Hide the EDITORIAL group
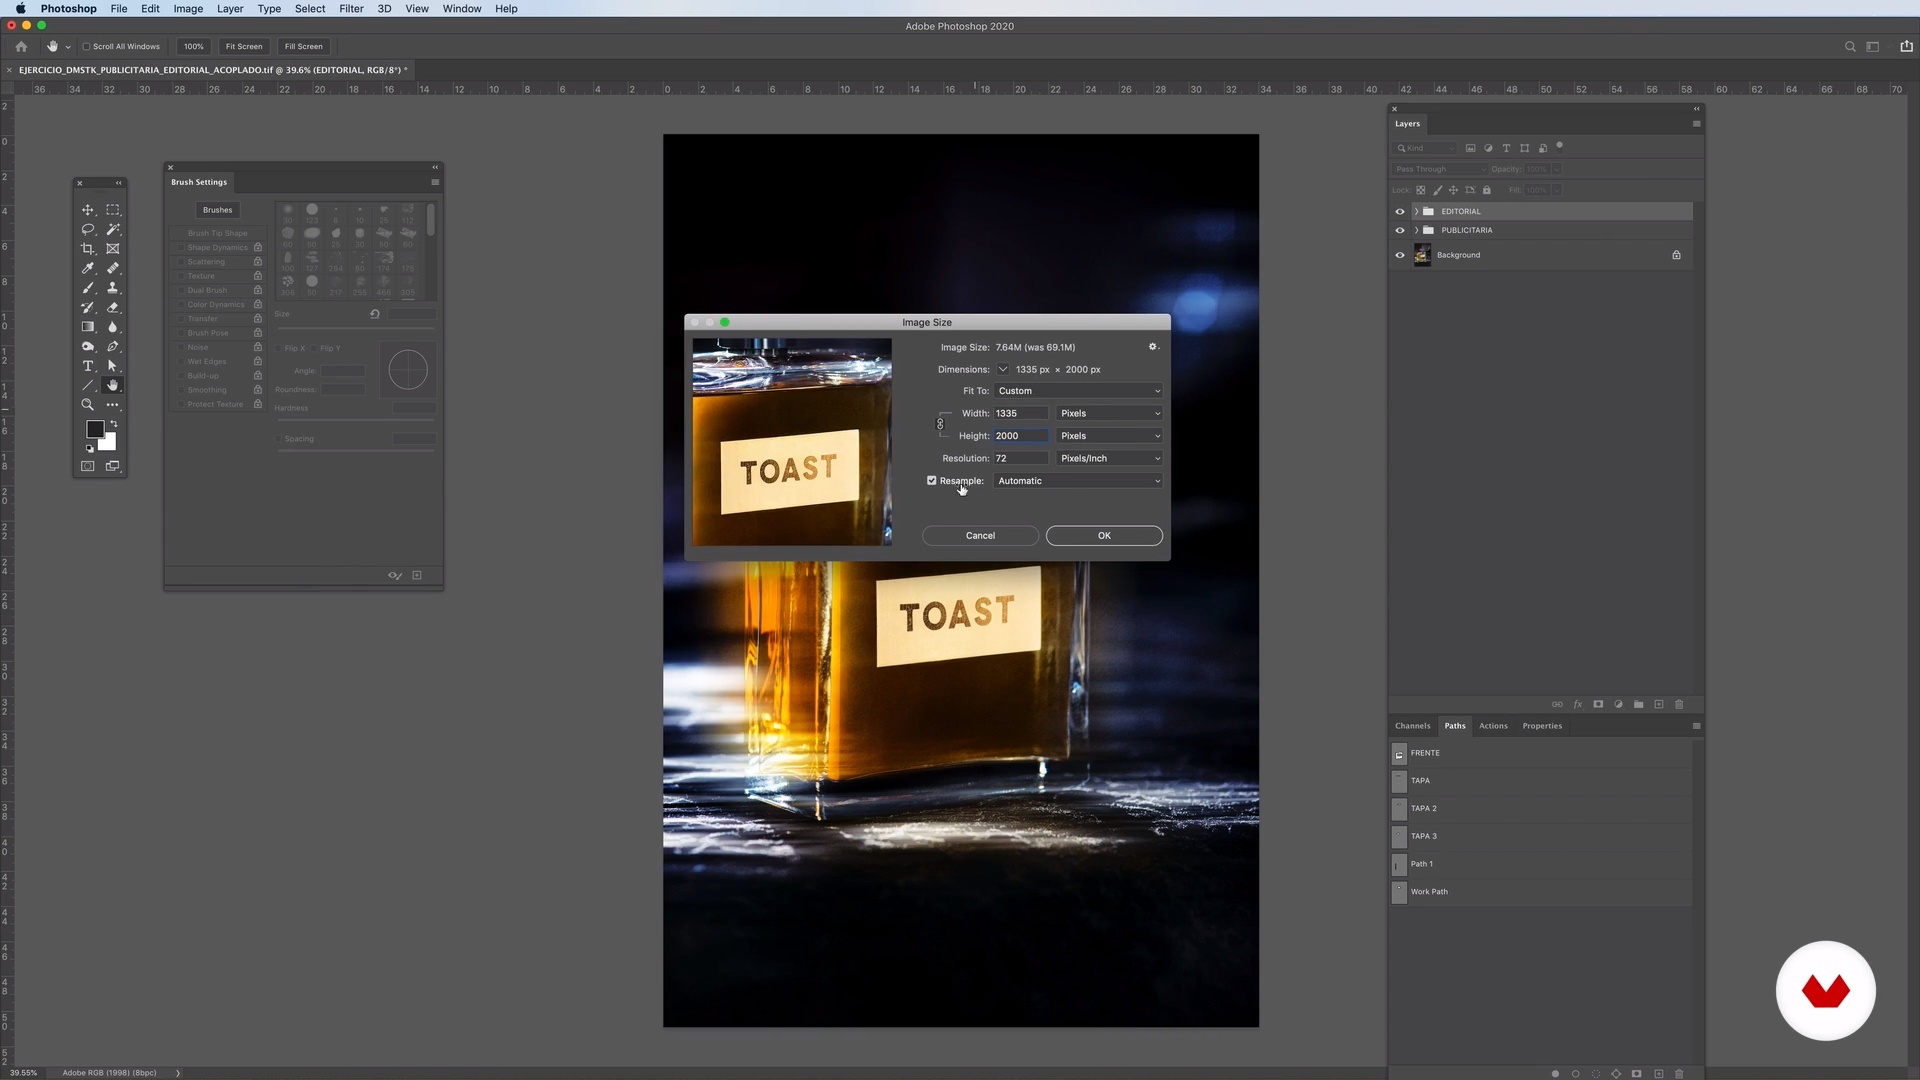Viewport: 1920px width, 1080px height. click(x=1400, y=211)
